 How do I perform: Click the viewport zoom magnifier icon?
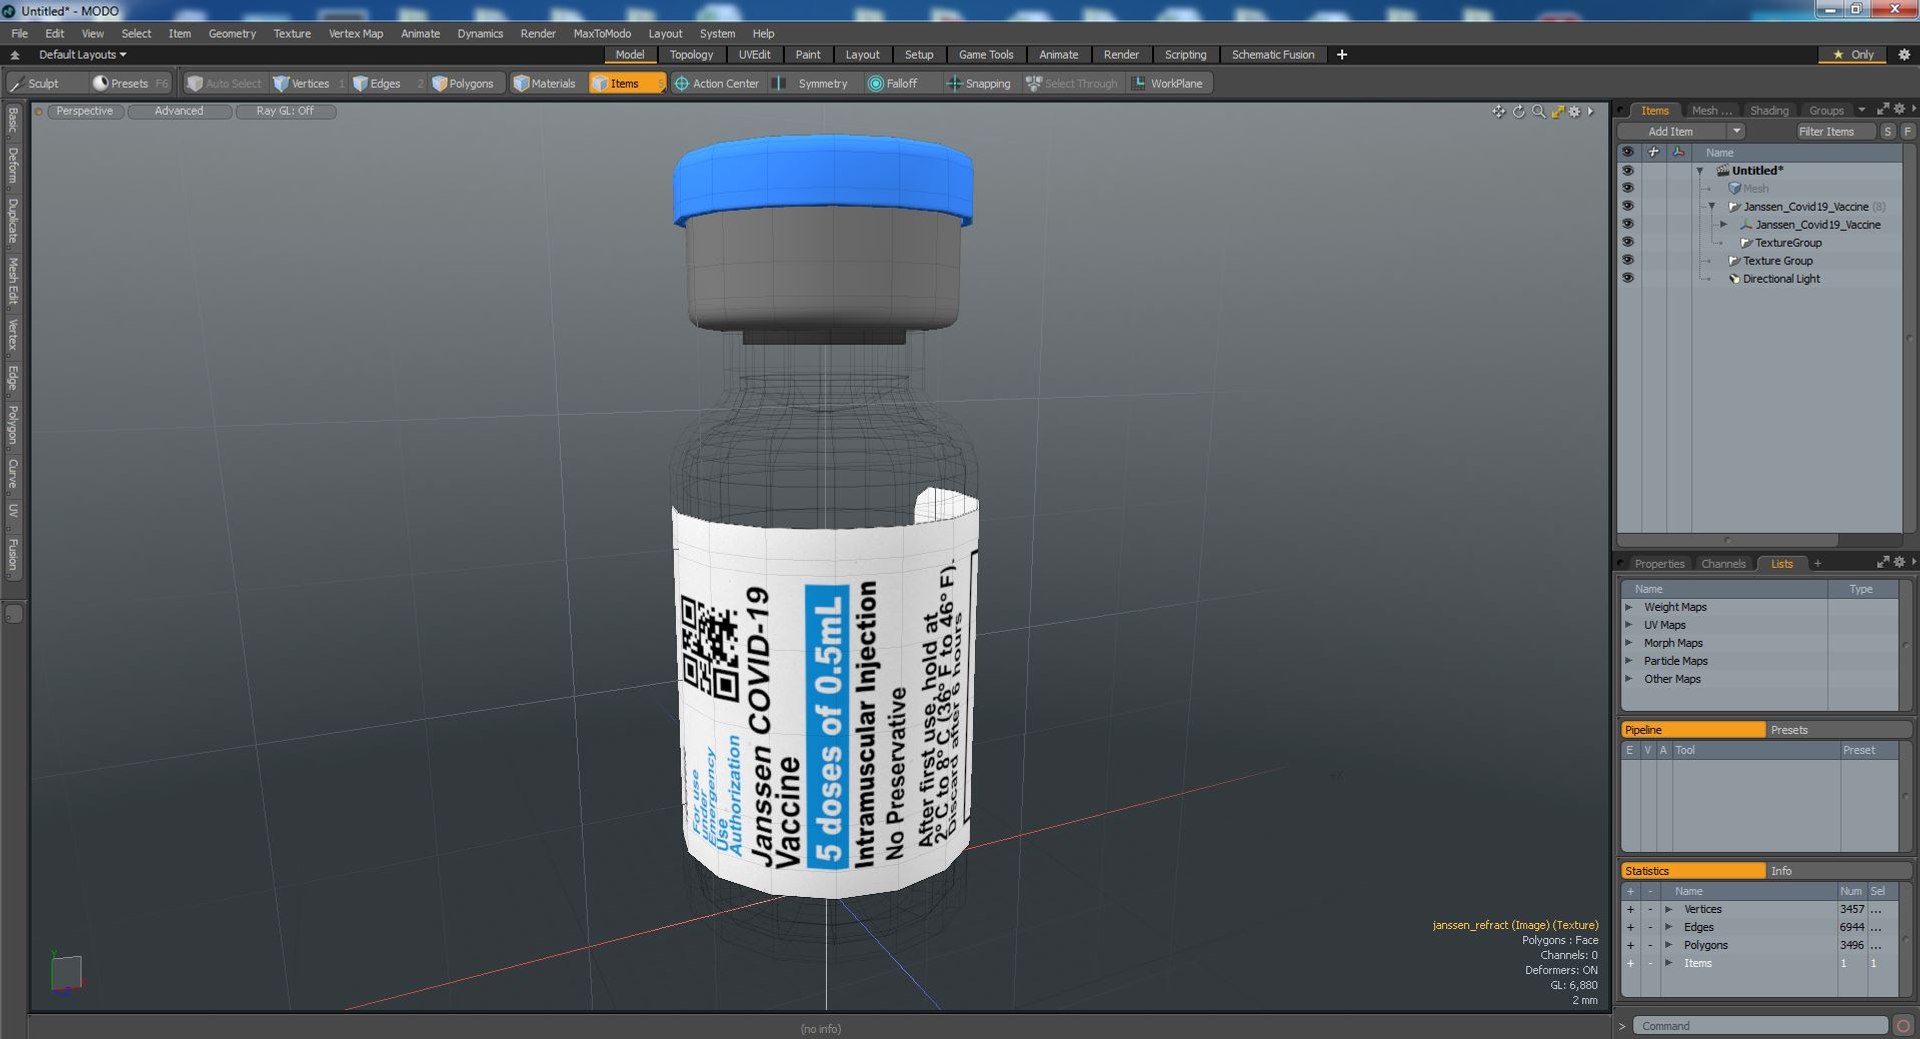pos(1538,111)
